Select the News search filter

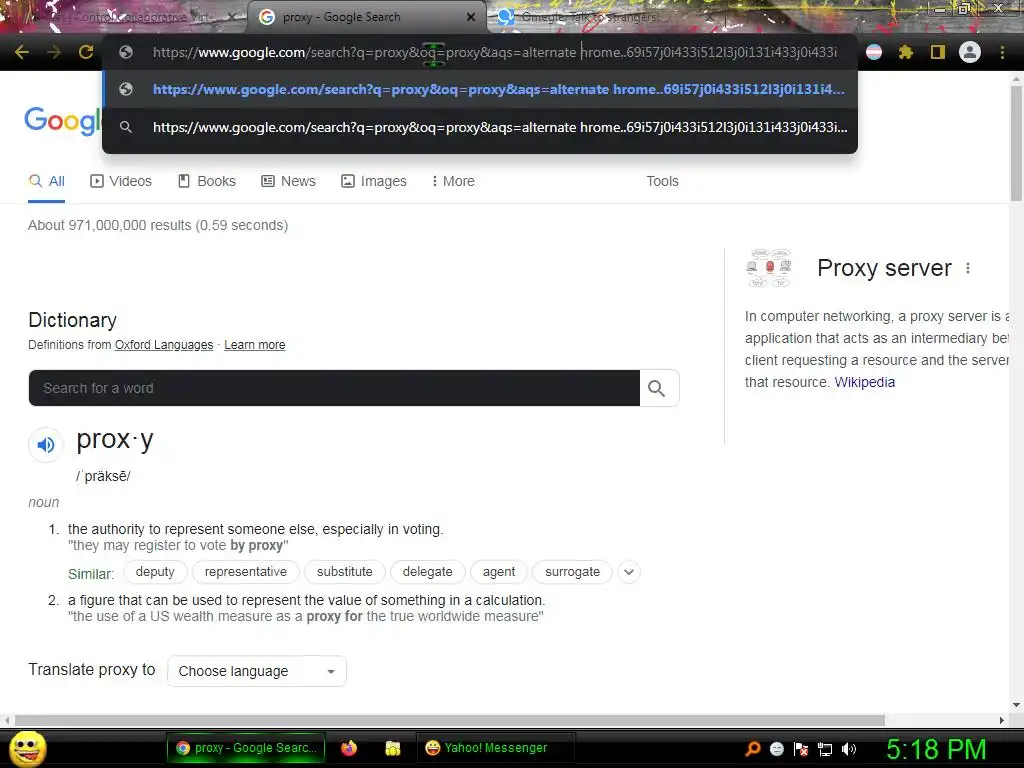(288, 181)
